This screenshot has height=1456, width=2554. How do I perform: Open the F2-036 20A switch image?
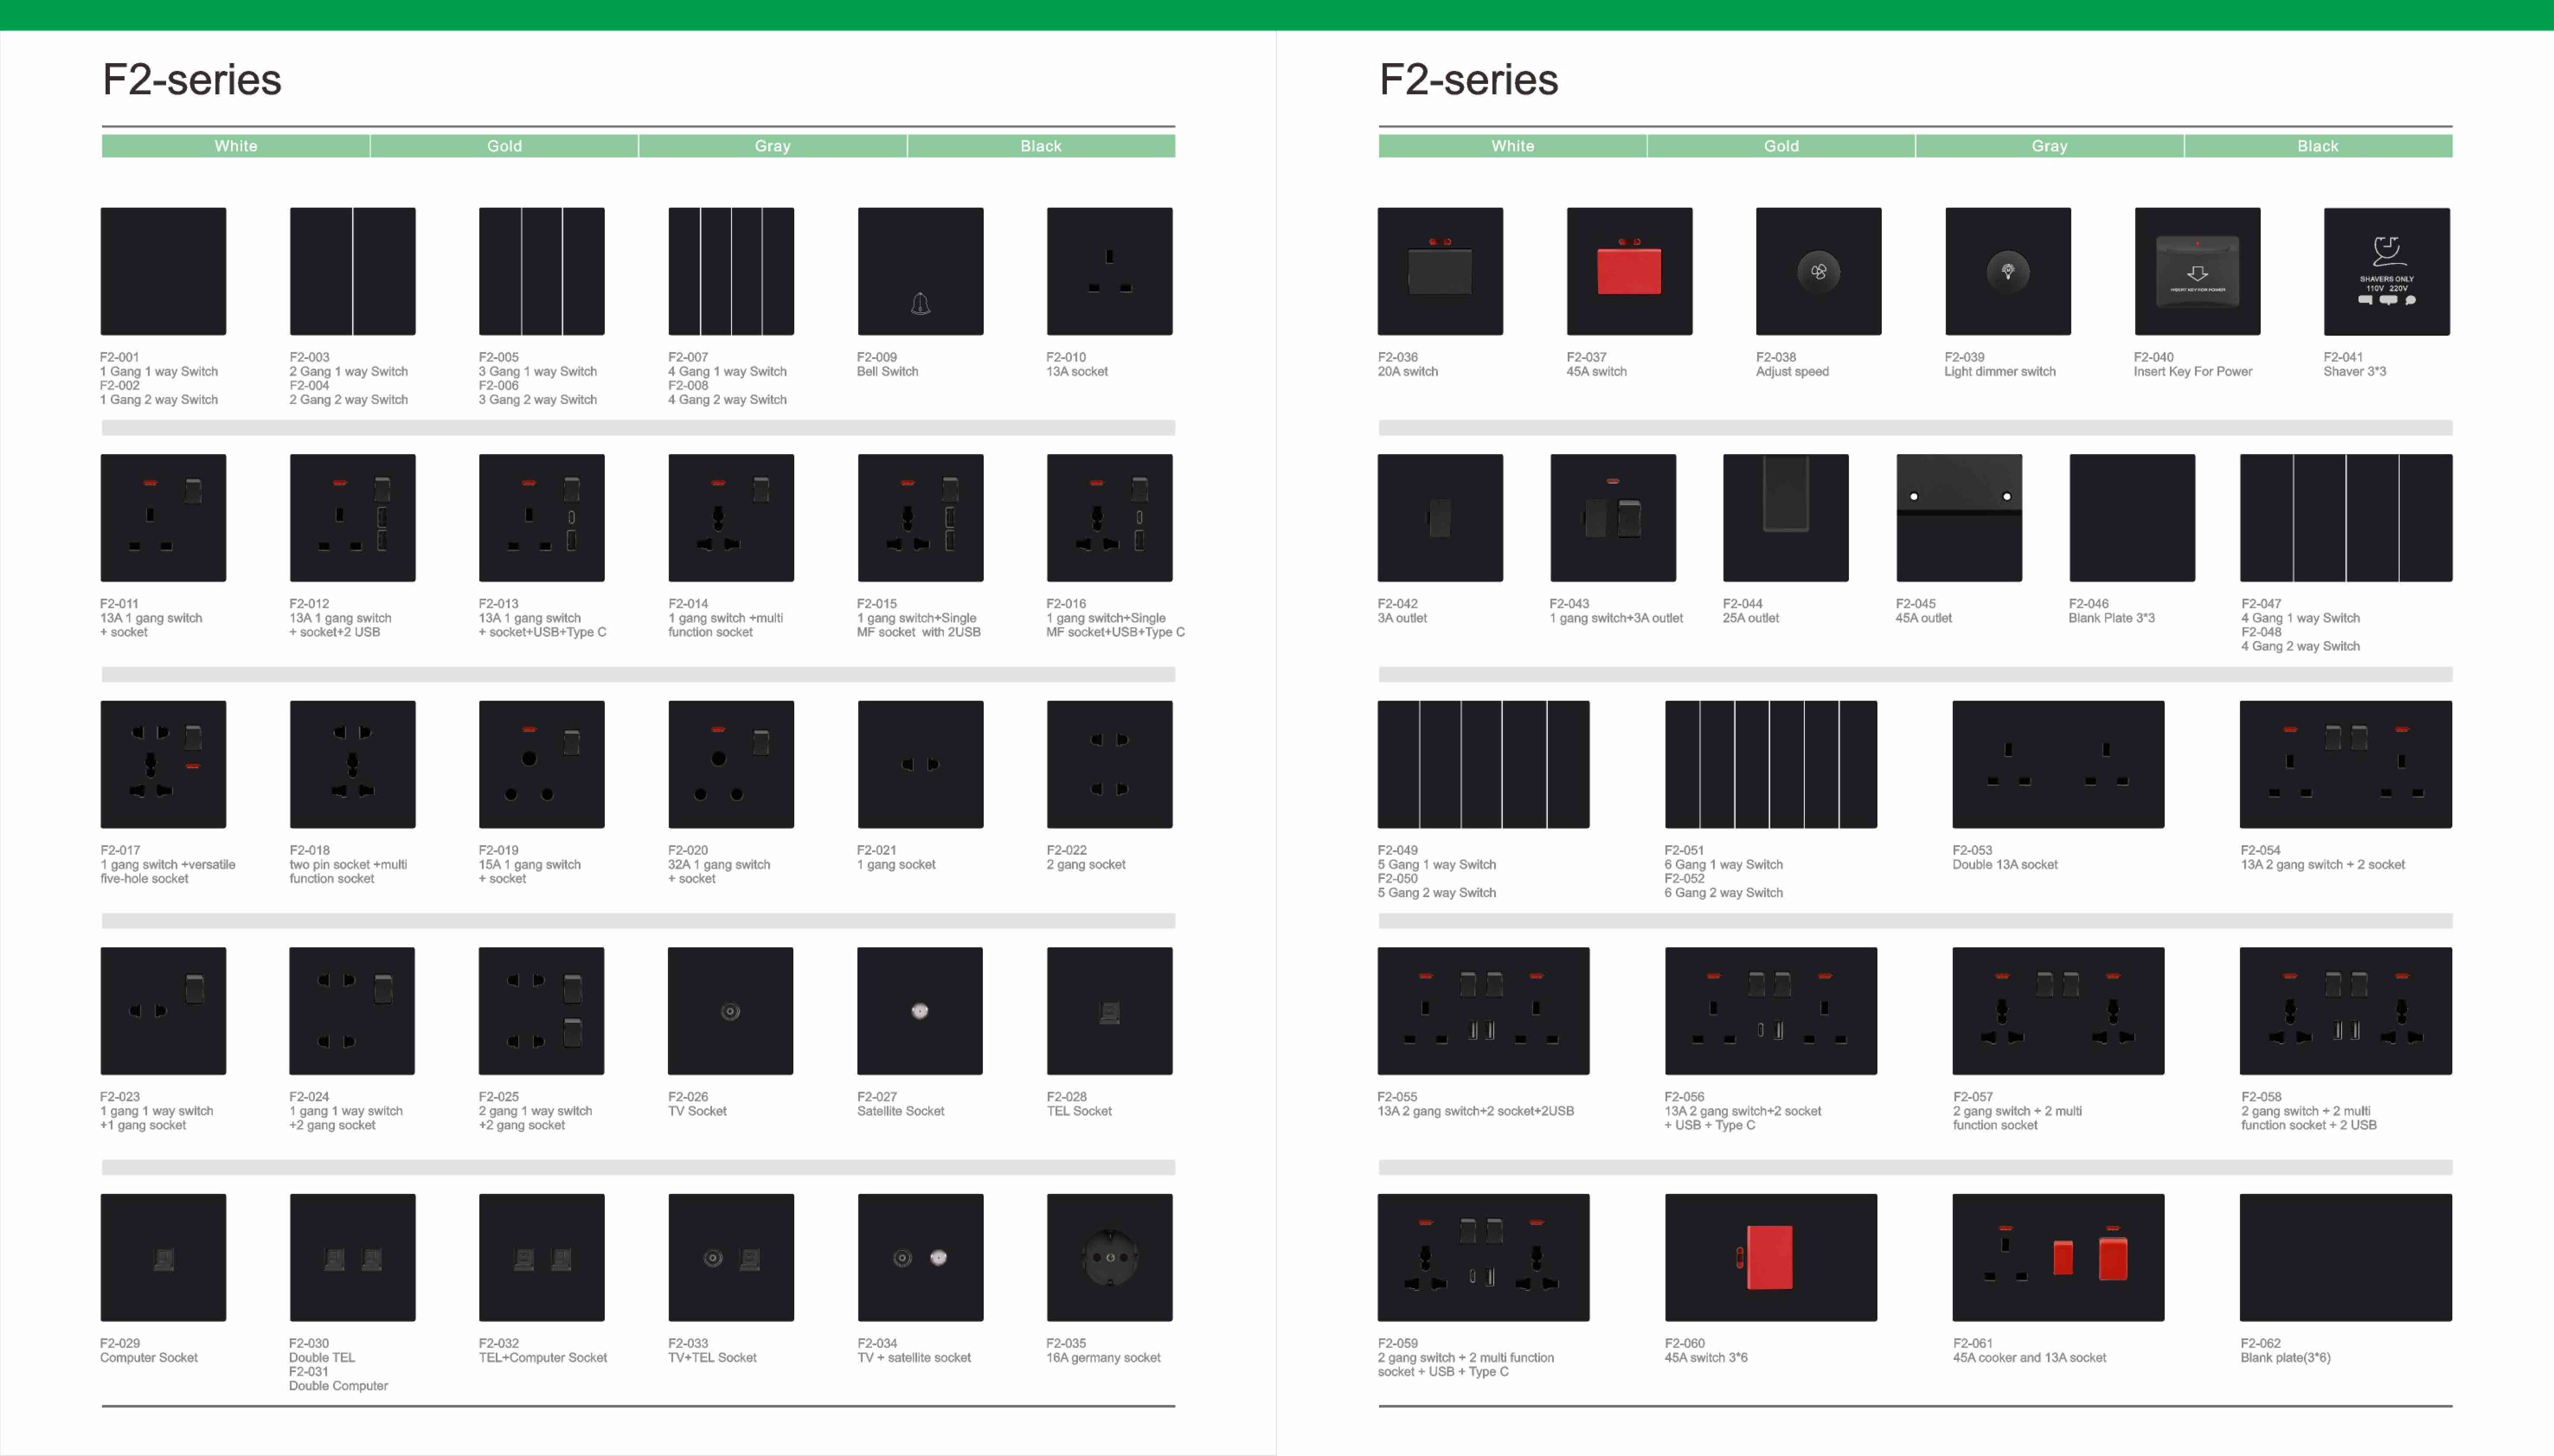[x=1440, y=271]
